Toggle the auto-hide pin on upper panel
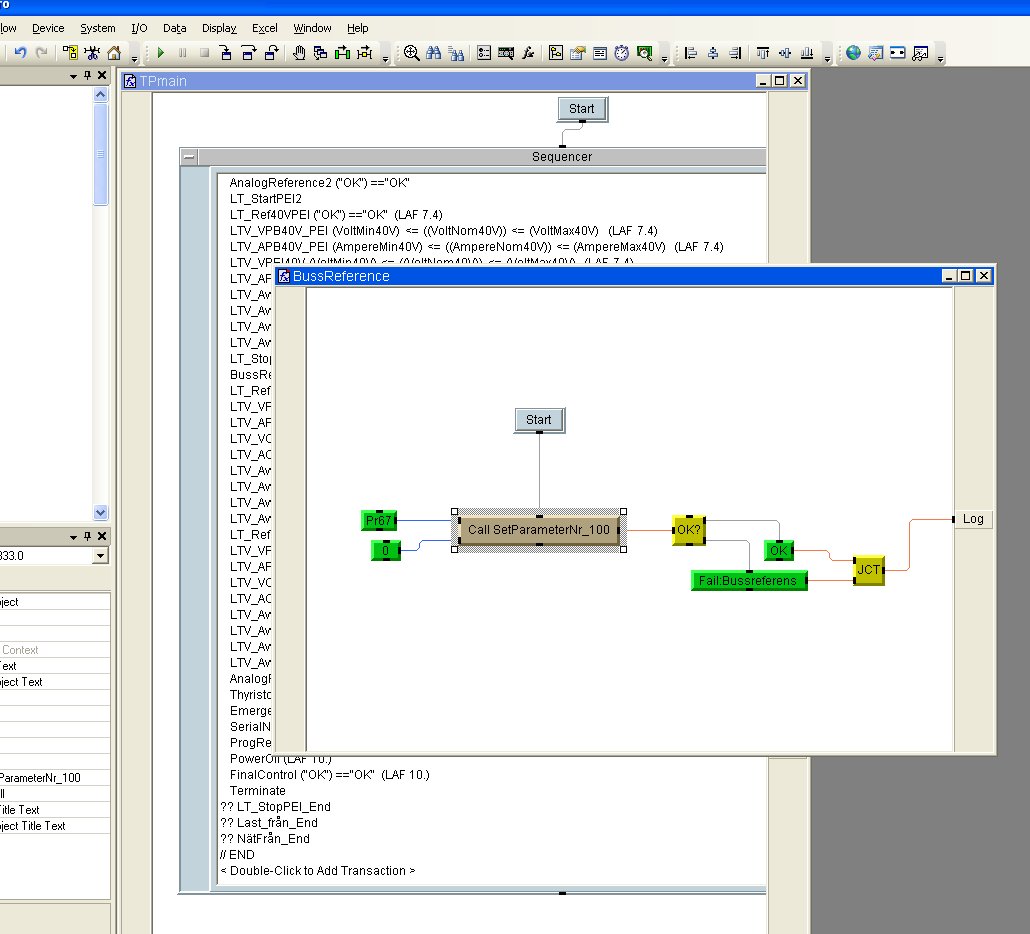The height and width of the screenshot is (934, 1030). [87, 76]
